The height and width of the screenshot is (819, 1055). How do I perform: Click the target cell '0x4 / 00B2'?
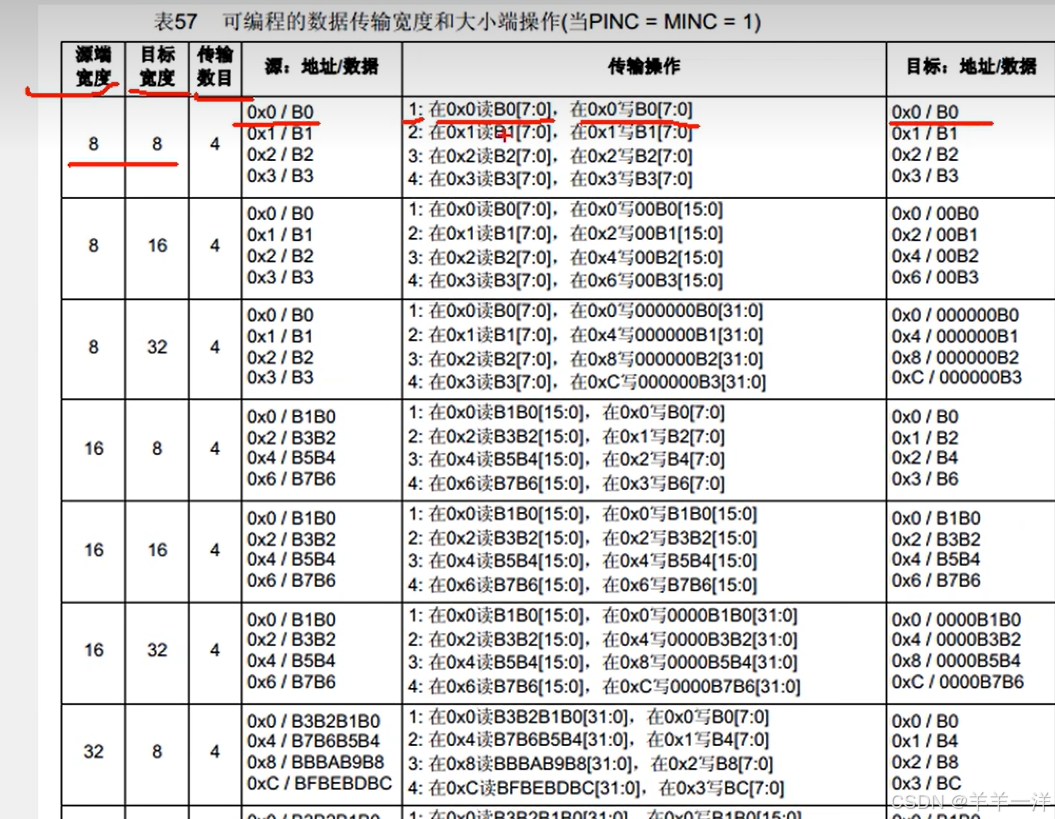[935, 256]
